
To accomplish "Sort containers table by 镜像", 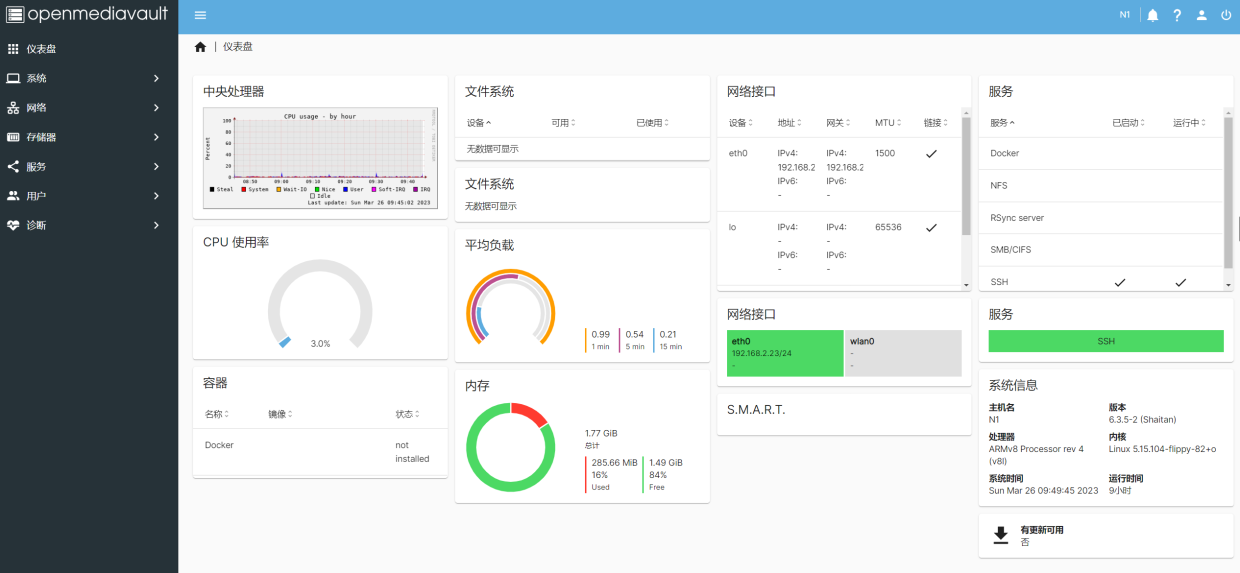I will (x=280, y=414).
